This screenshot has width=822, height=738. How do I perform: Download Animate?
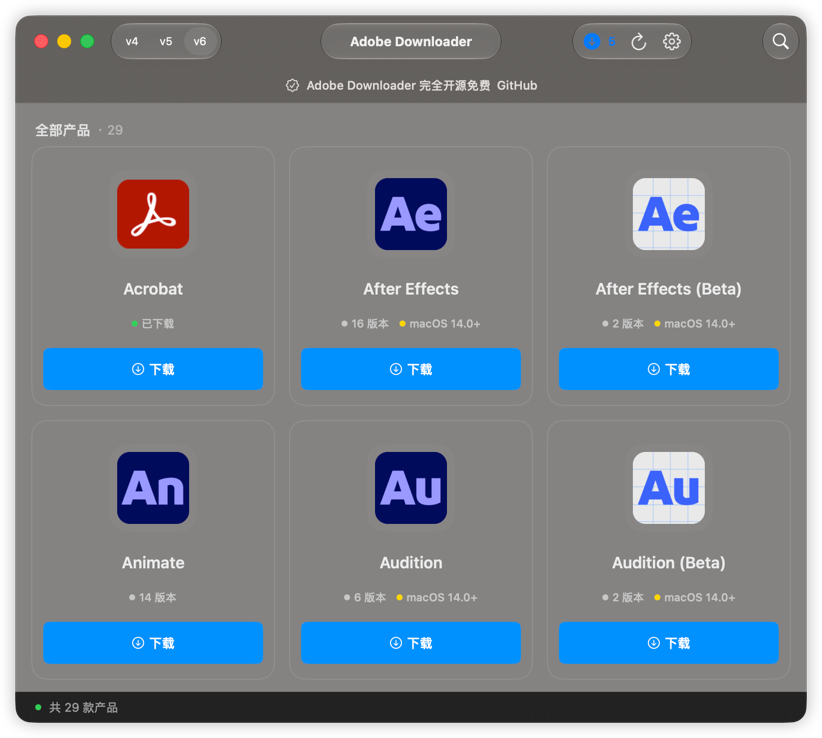[153, 643]
